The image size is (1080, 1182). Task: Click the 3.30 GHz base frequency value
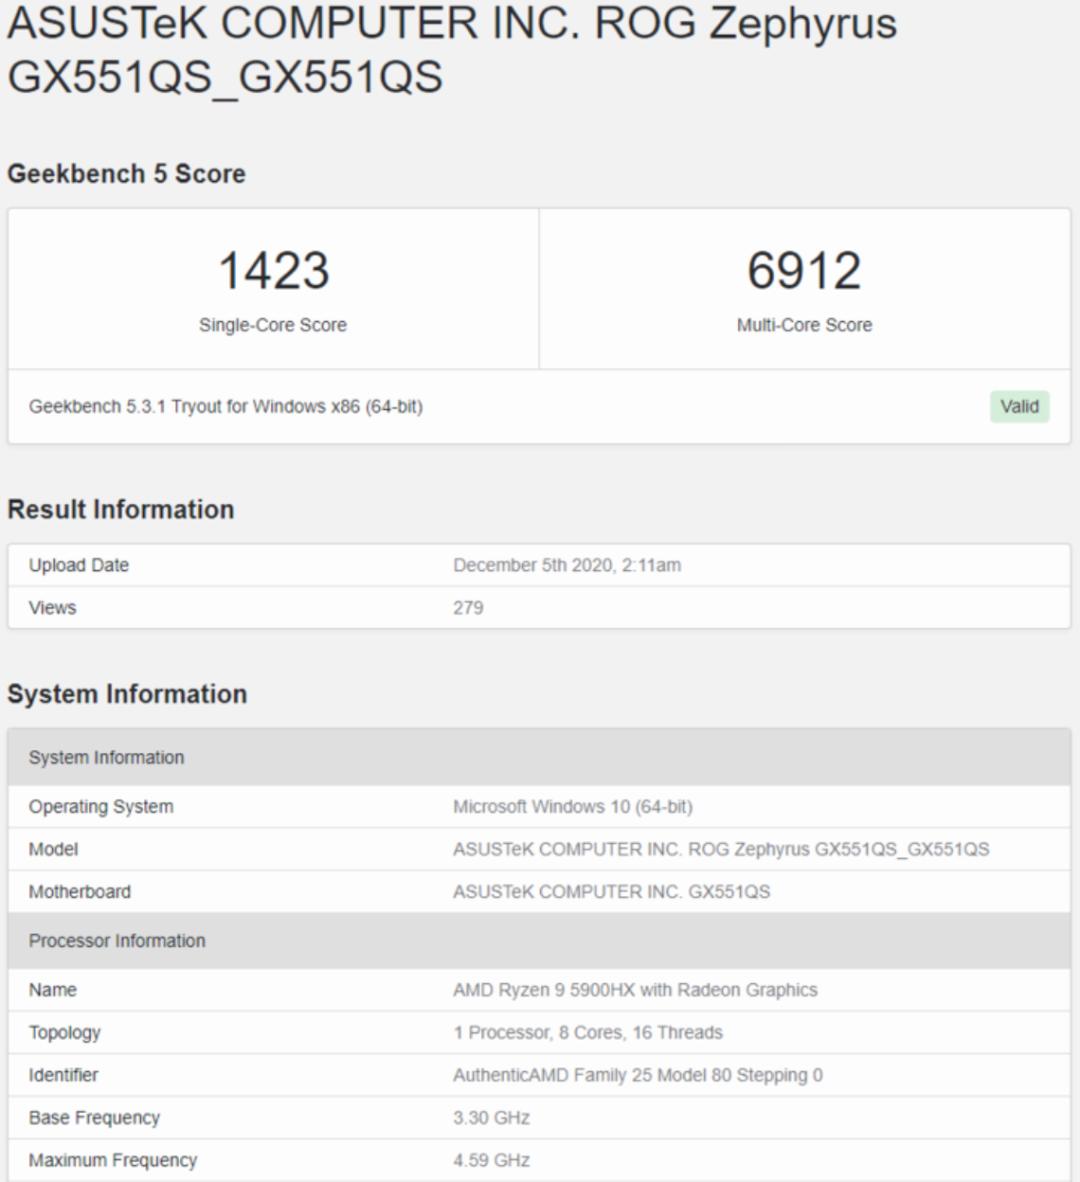(x=491, y=1118)
